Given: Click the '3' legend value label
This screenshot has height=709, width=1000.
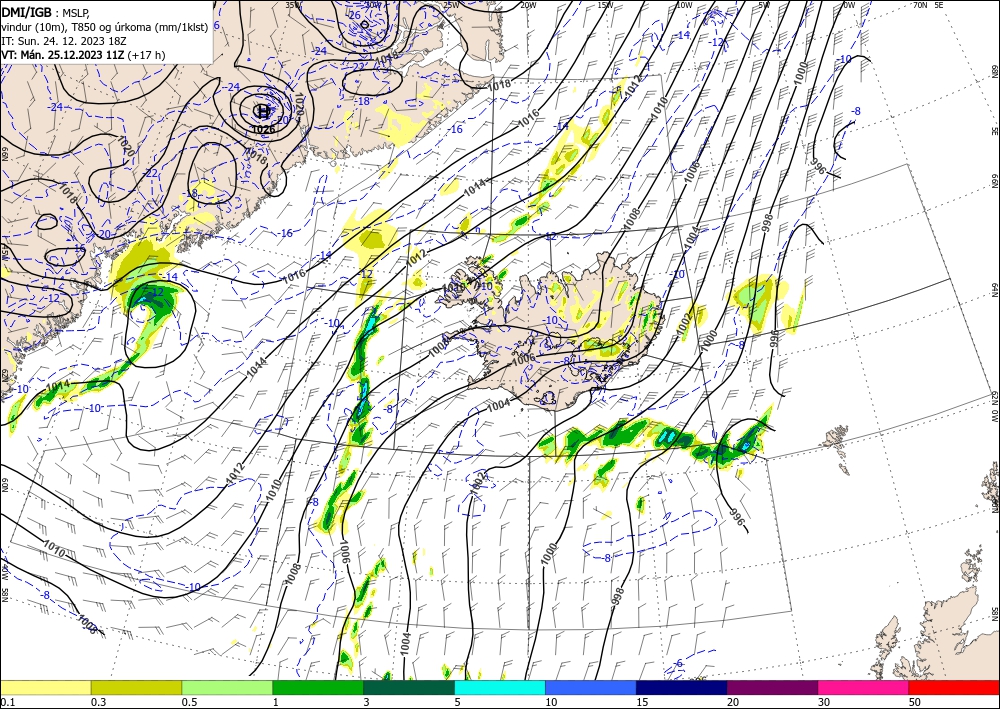Looking at the screenshot, I should pos(367,702).
